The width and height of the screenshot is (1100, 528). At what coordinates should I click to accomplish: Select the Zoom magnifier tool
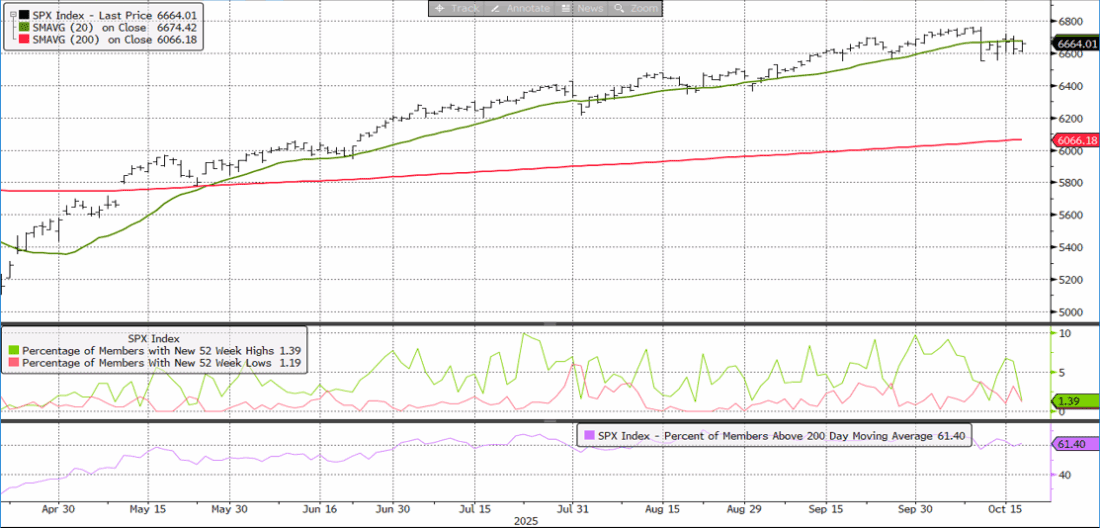[x=636, y=8]
